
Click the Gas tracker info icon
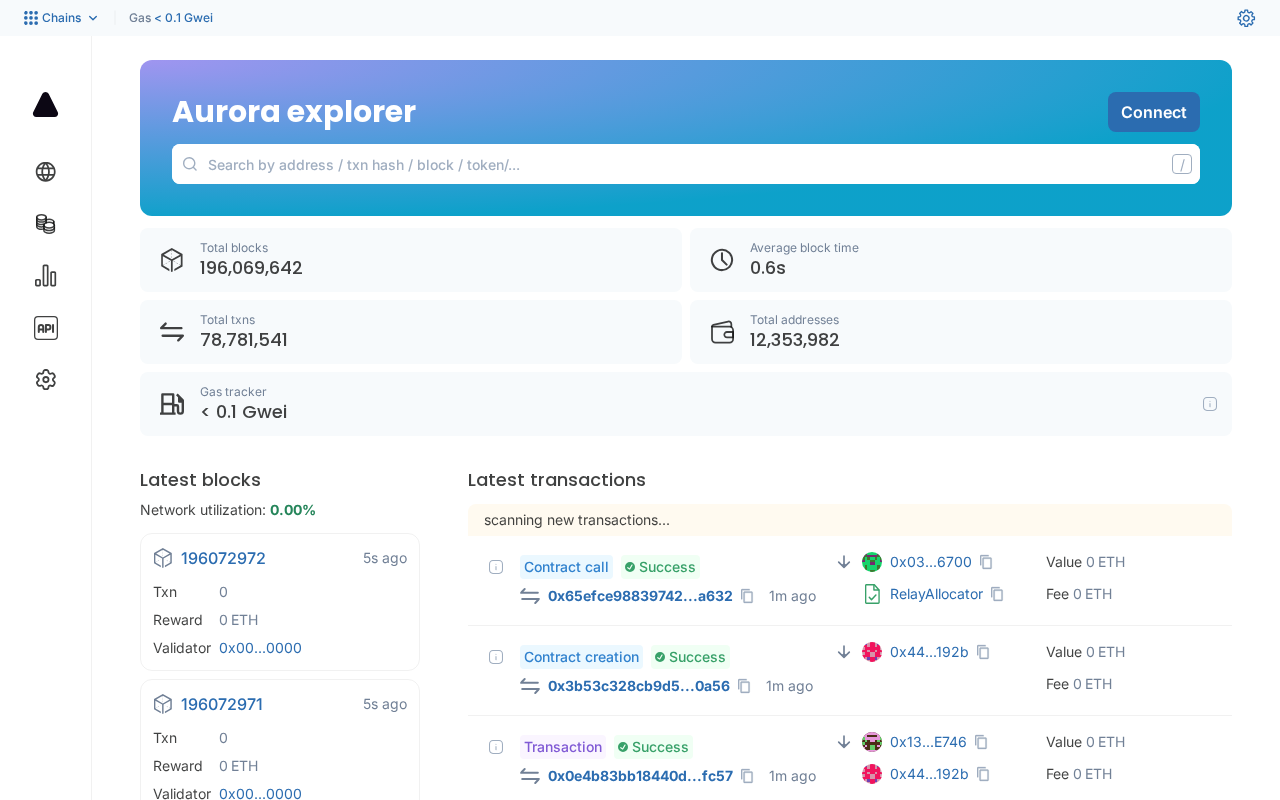pos(1210,404)
